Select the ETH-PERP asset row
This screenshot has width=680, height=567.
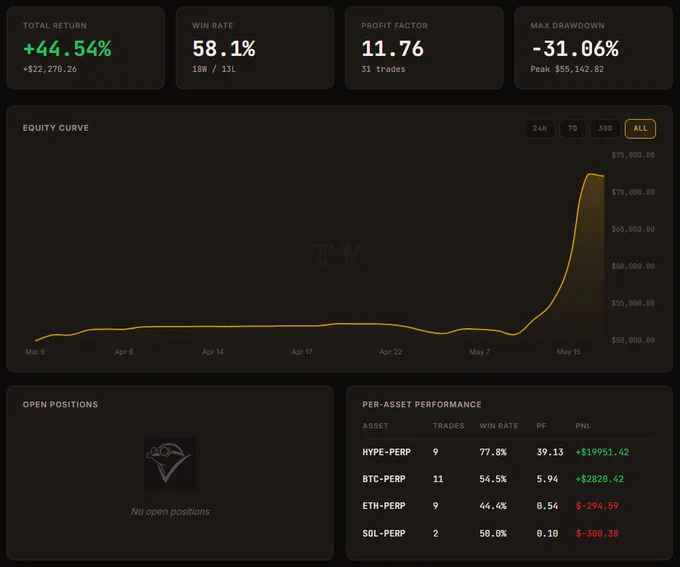point(507,506)
